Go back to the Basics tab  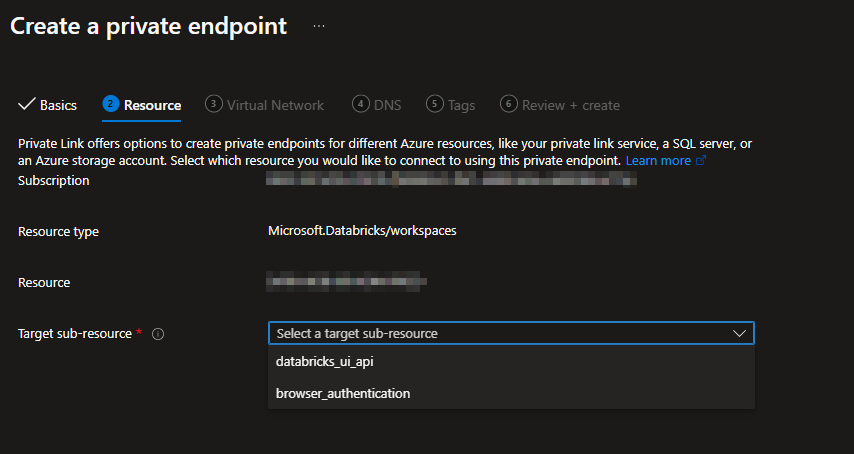tap(47, 105)
